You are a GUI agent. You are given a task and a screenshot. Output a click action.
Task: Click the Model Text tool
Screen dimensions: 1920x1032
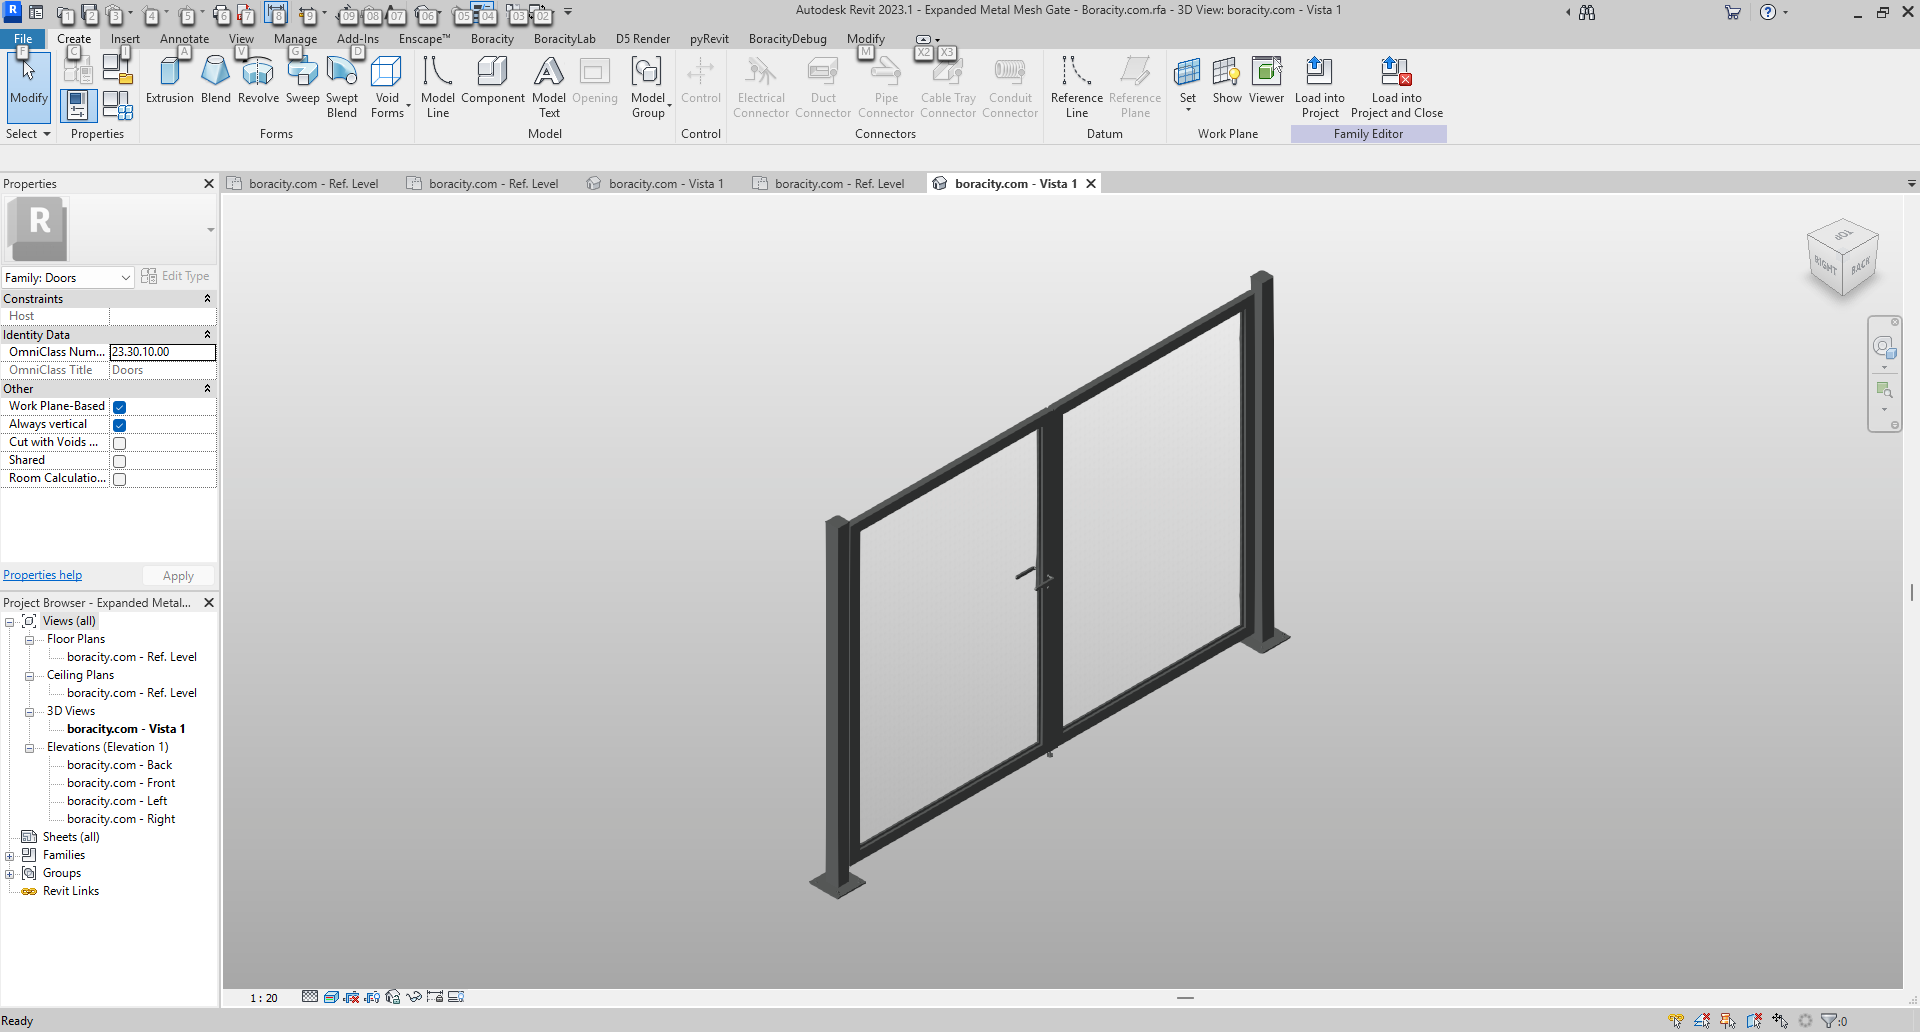pos(549,87)
